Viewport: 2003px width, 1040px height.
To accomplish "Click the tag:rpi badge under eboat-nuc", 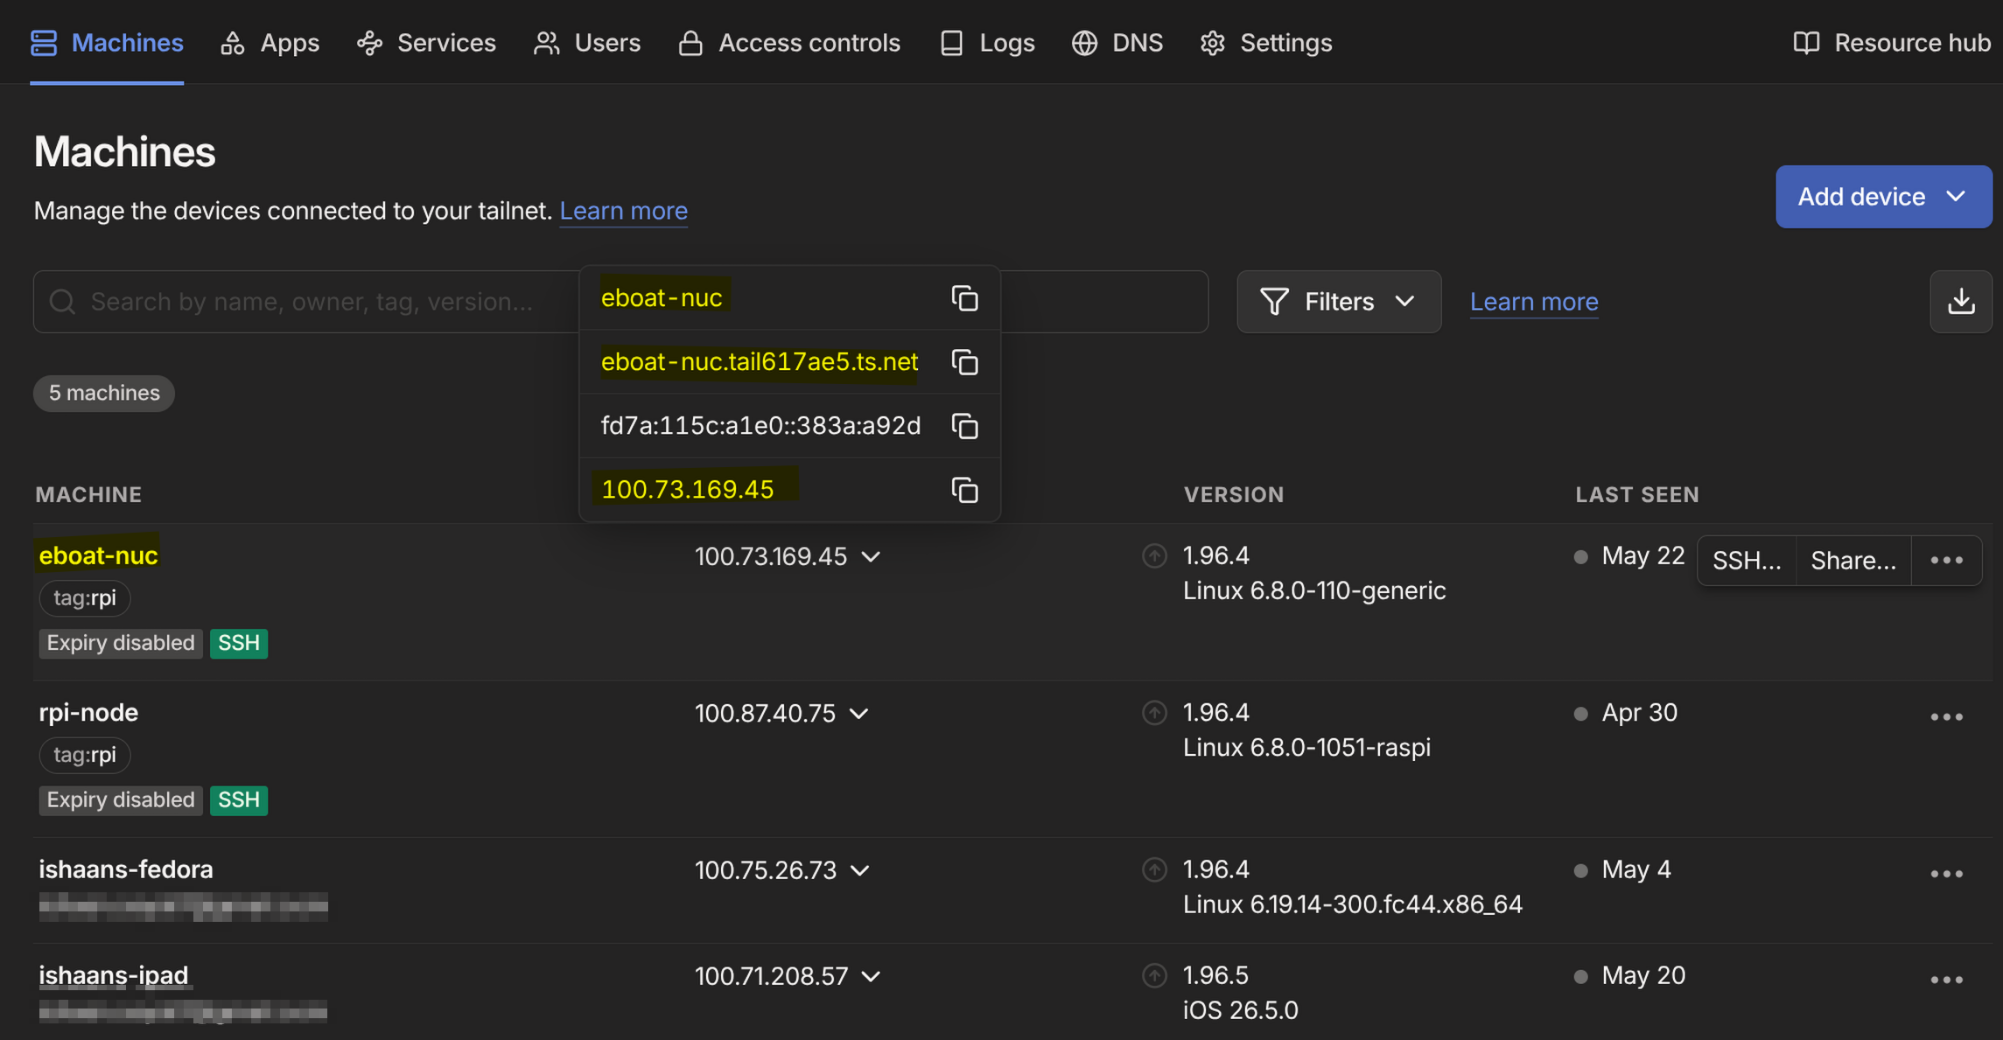I will click(85, 598).
